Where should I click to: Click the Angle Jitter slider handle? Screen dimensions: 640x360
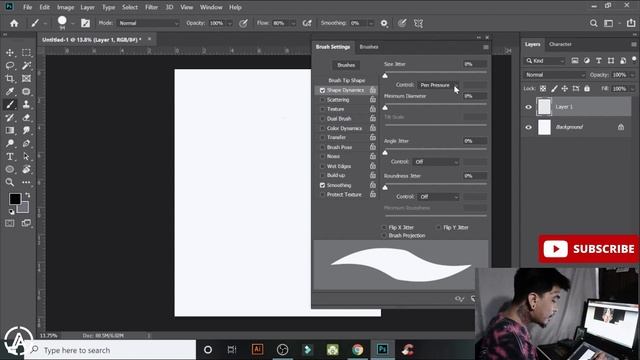[385, 153]
